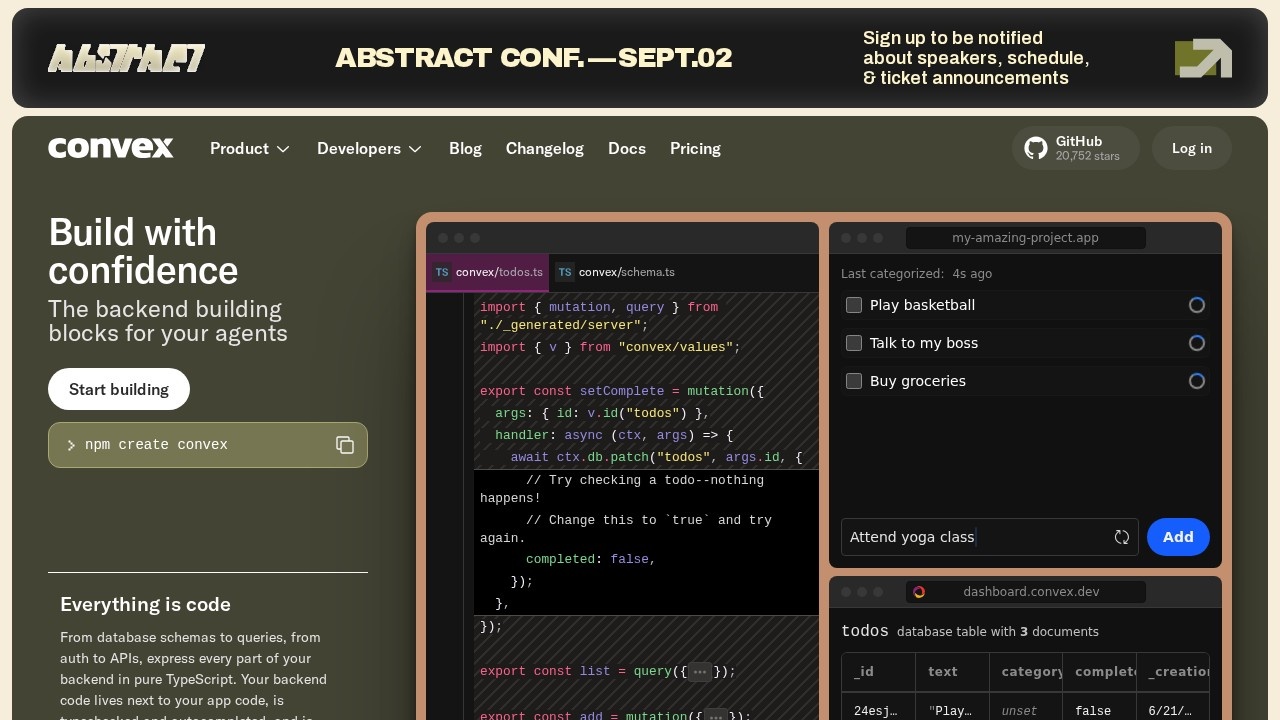Expand collapsed query code ellipsis

(700, 672)
